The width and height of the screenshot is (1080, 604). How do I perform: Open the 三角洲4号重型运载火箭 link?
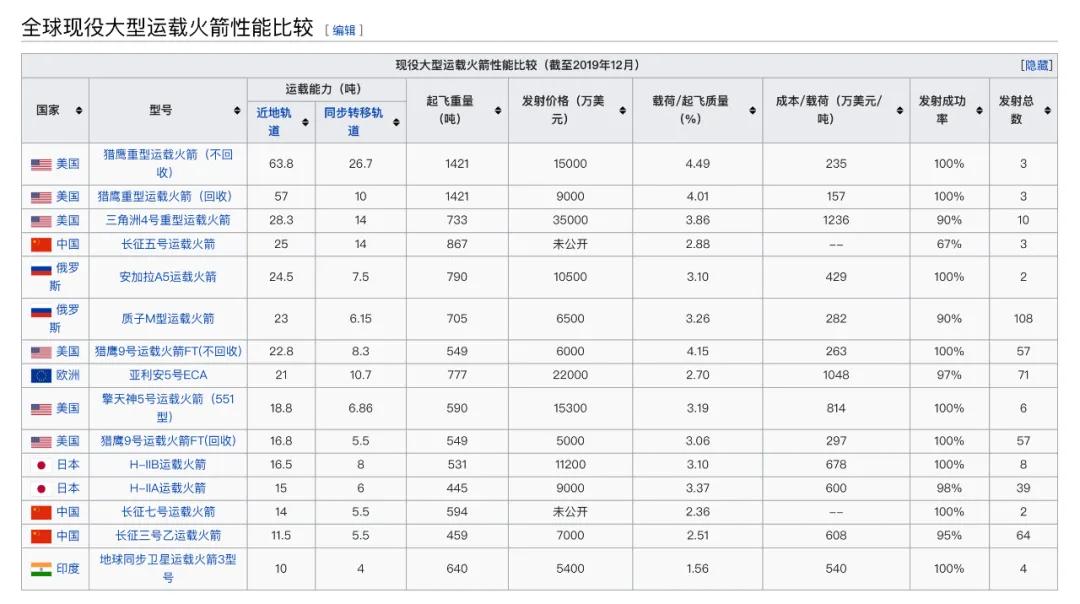pos(170,220)
